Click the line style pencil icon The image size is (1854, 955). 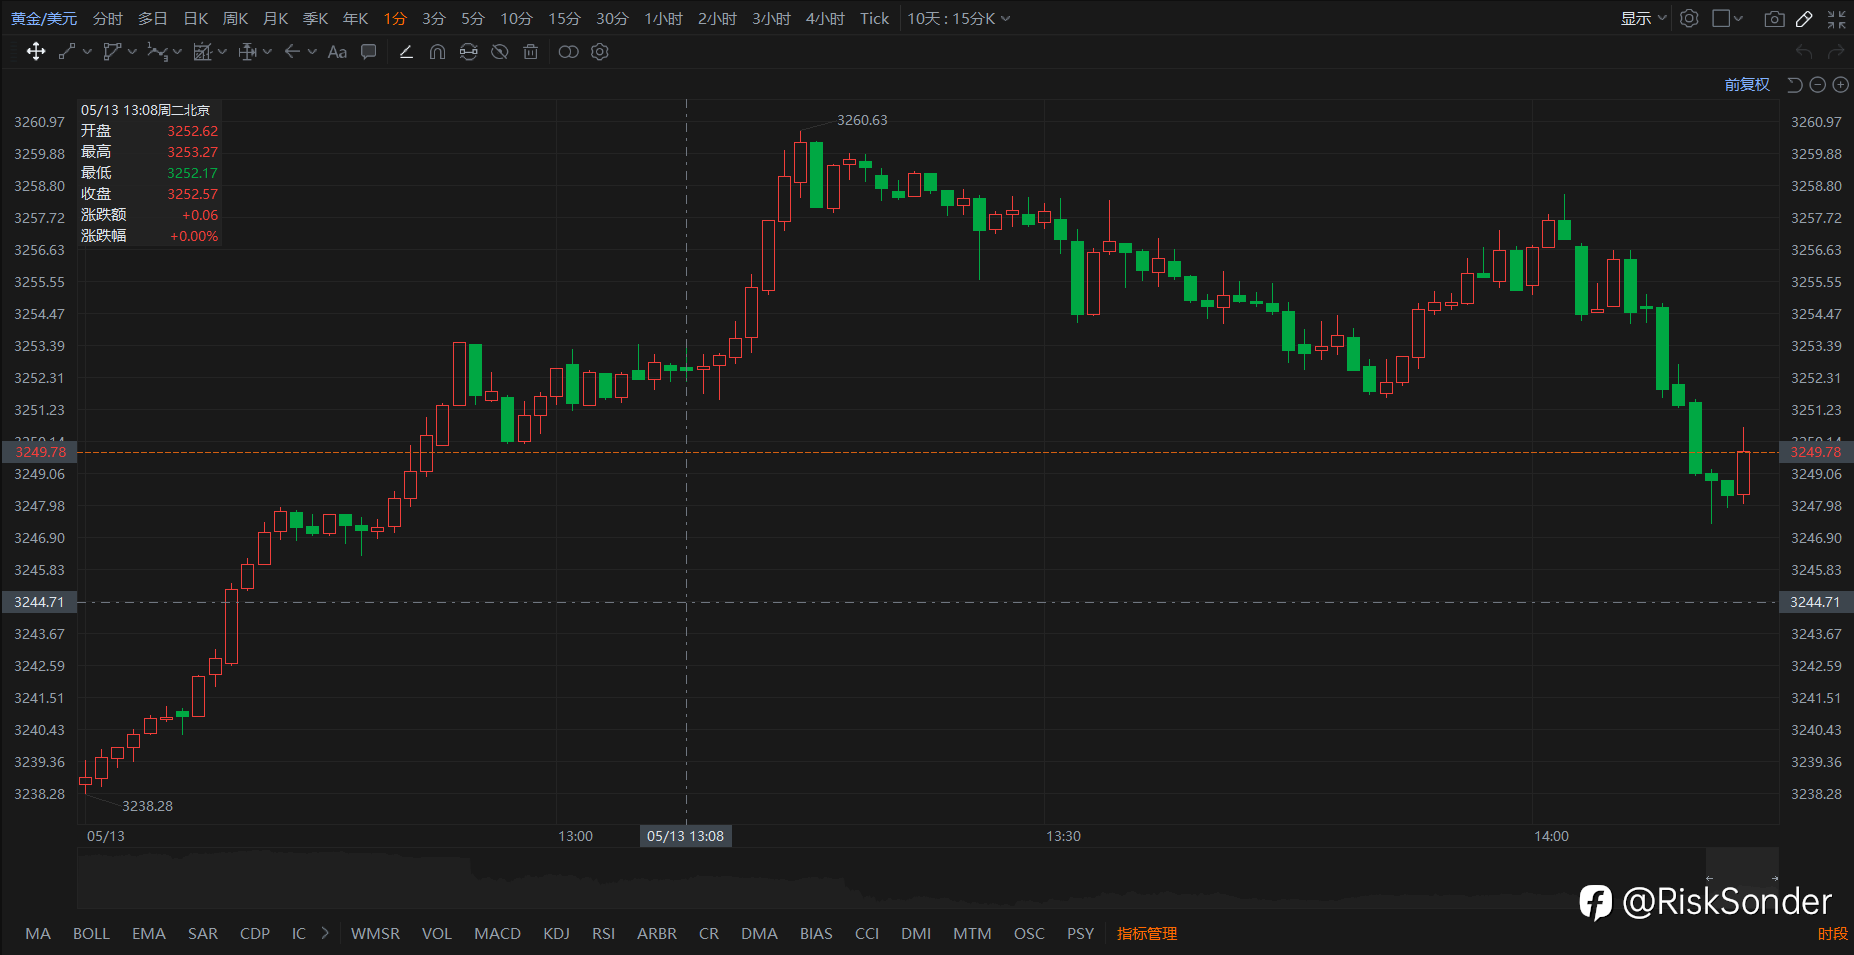pos(406,52)
